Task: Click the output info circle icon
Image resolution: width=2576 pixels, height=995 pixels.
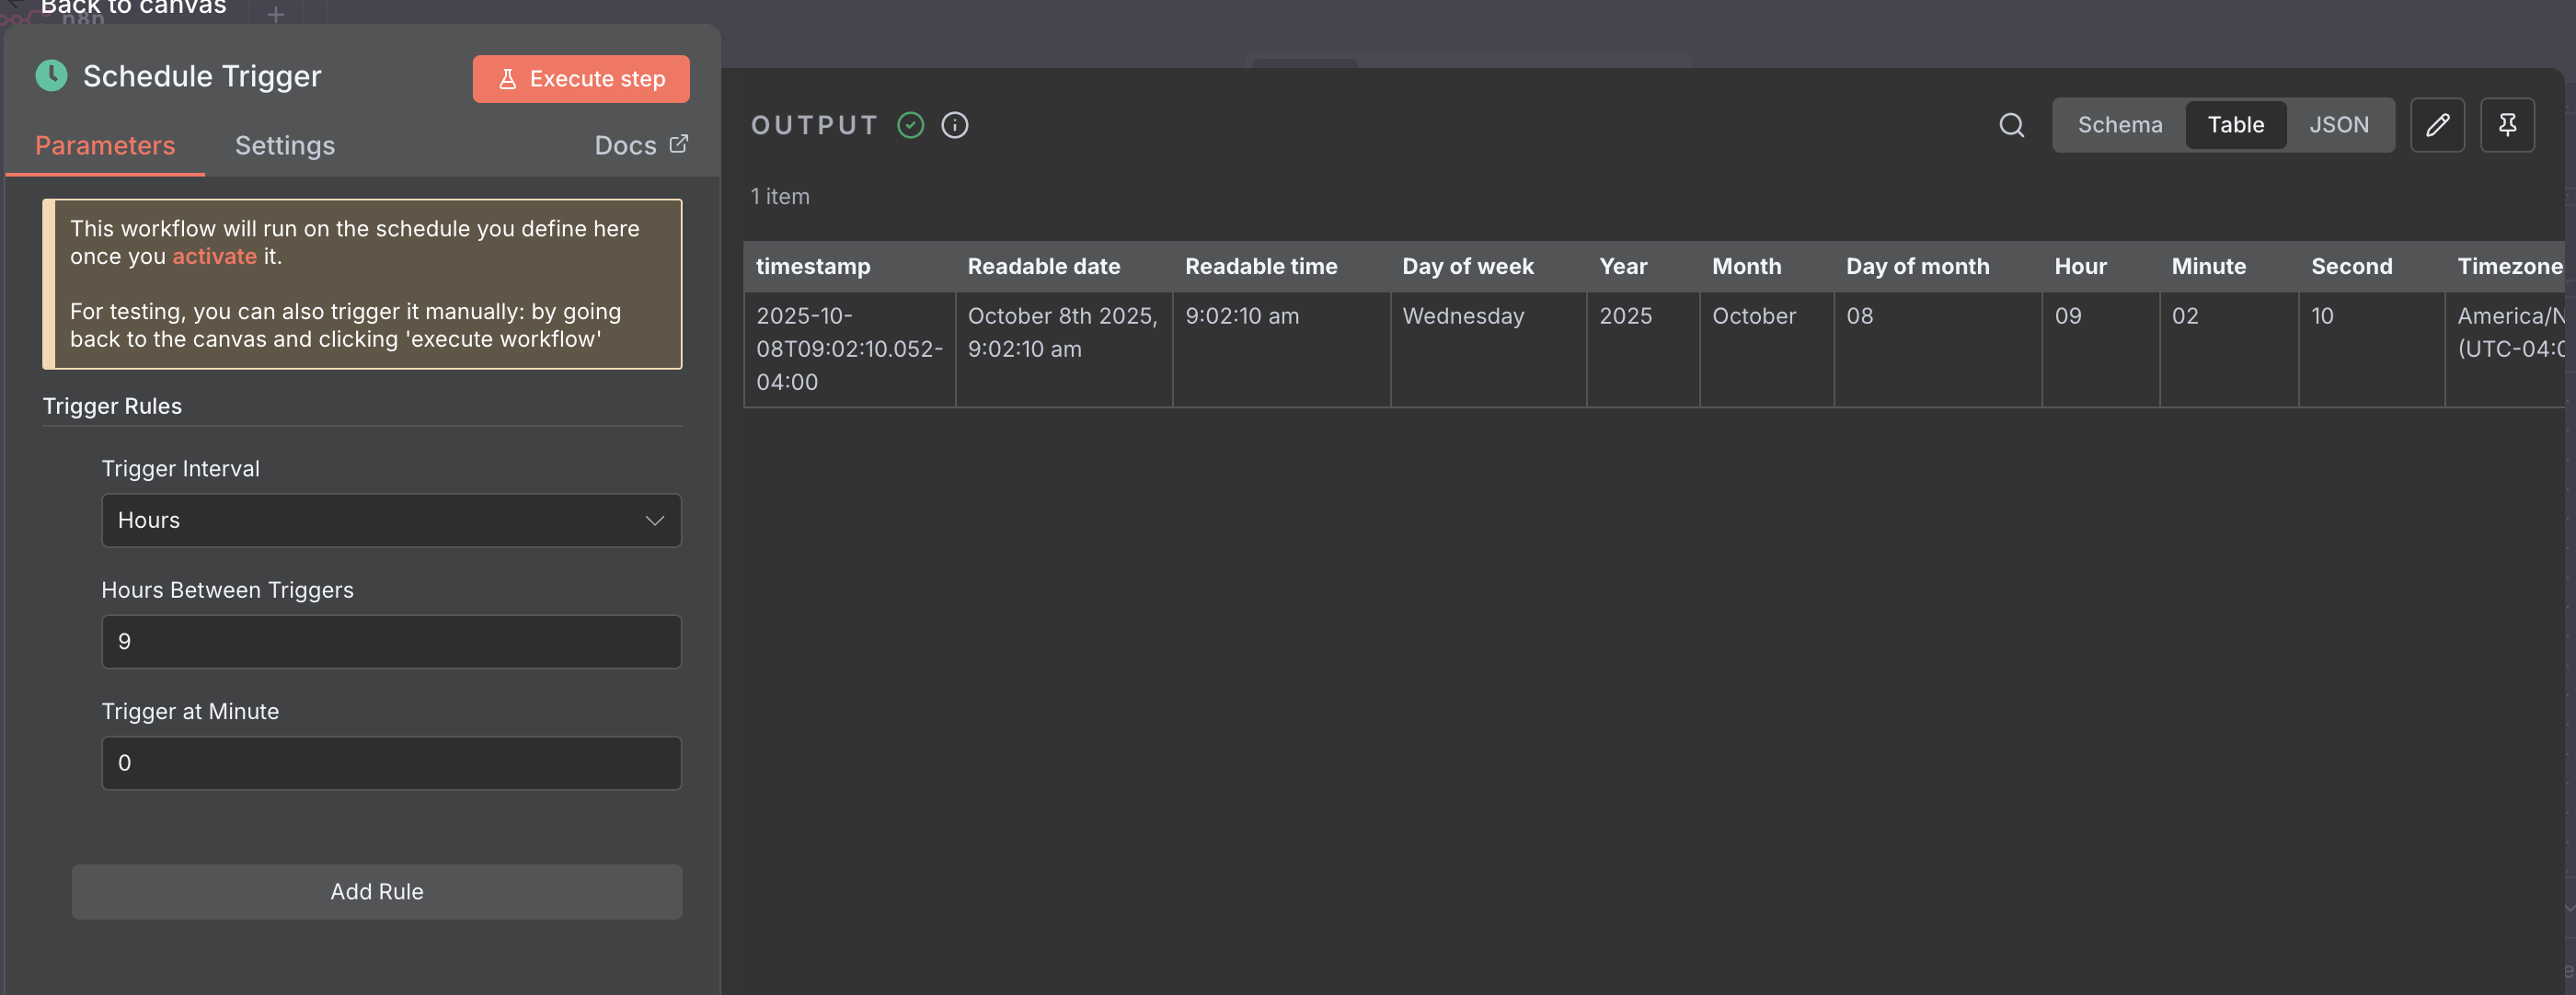Action: (954, 125)
